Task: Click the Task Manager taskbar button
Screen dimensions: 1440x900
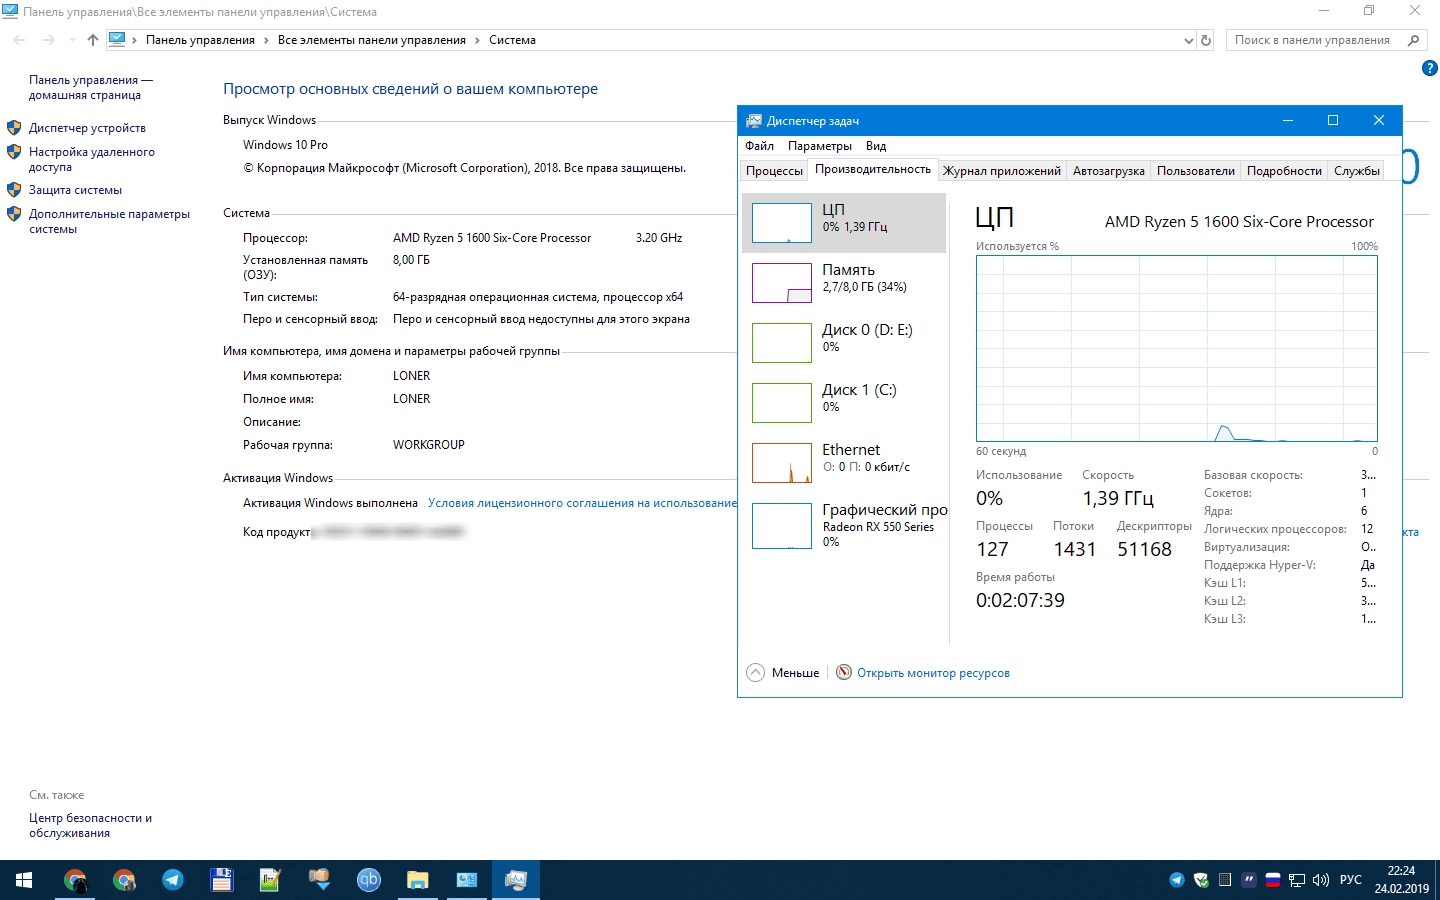Action: (516, 880)
